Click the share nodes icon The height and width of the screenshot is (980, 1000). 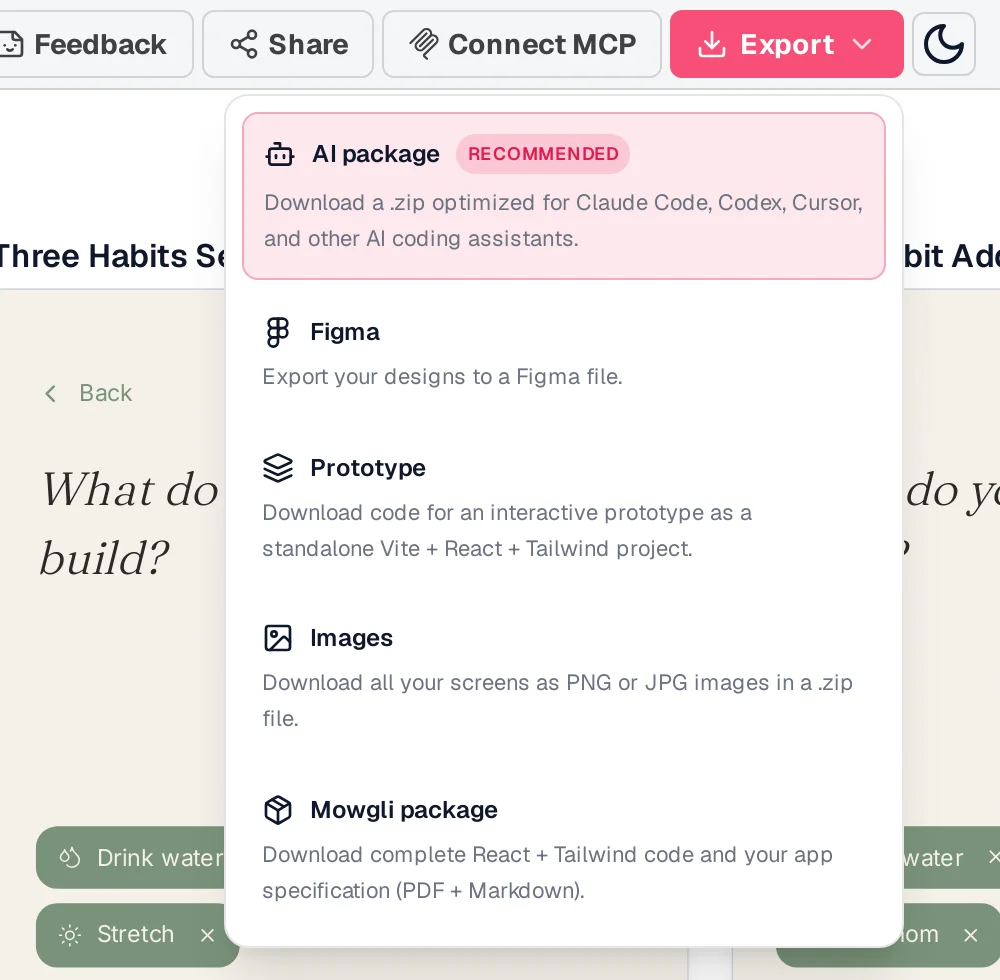[244, 45]
